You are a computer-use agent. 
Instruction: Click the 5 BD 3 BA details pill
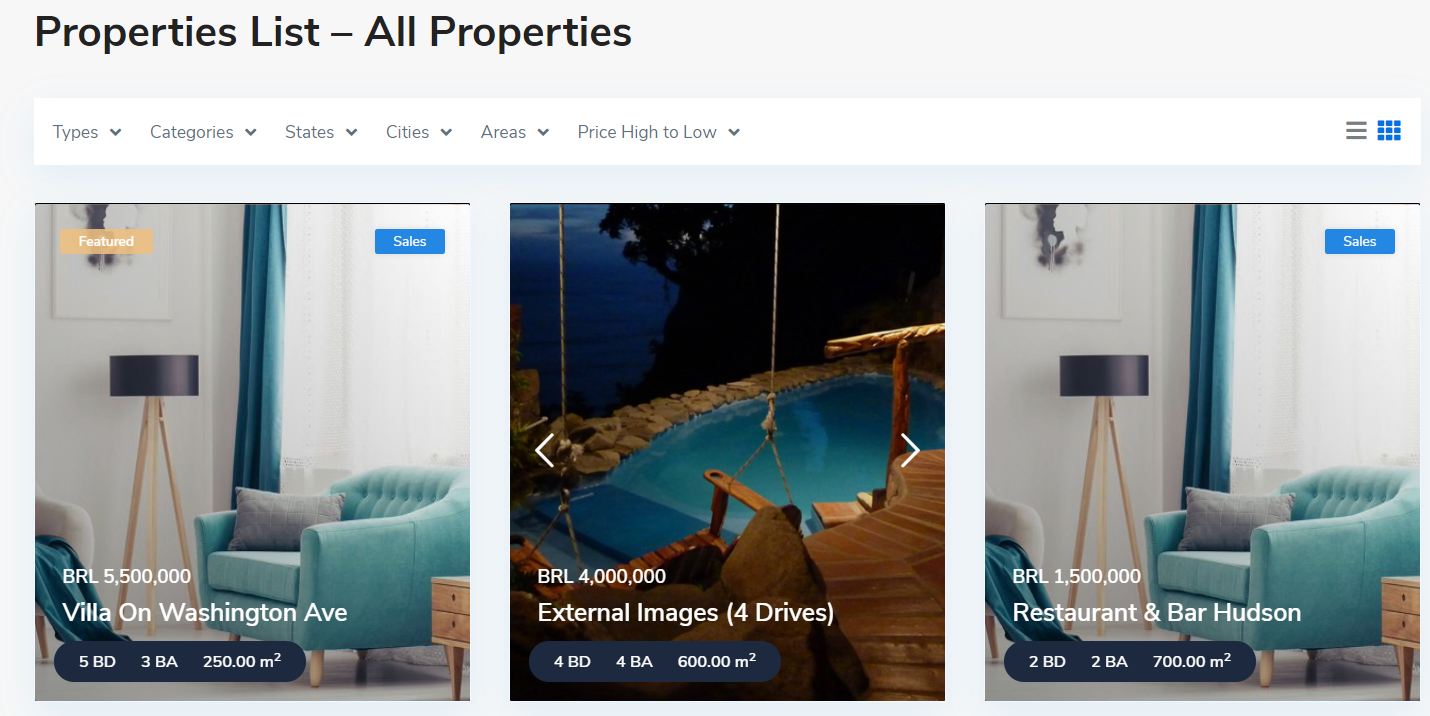coord(180,661)
